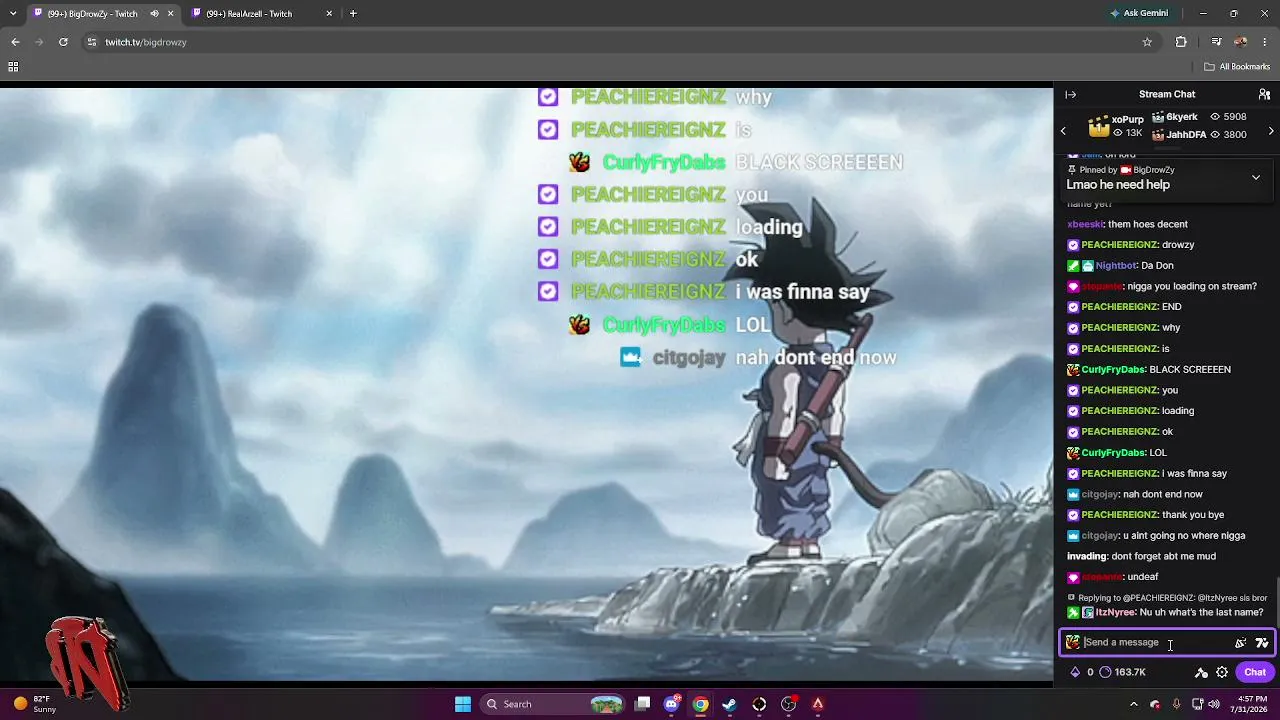Image resolution: width=1280 pixels, height=720 pixels.
Task: Open moderator tools sword icon
Action: [1201, 672]
